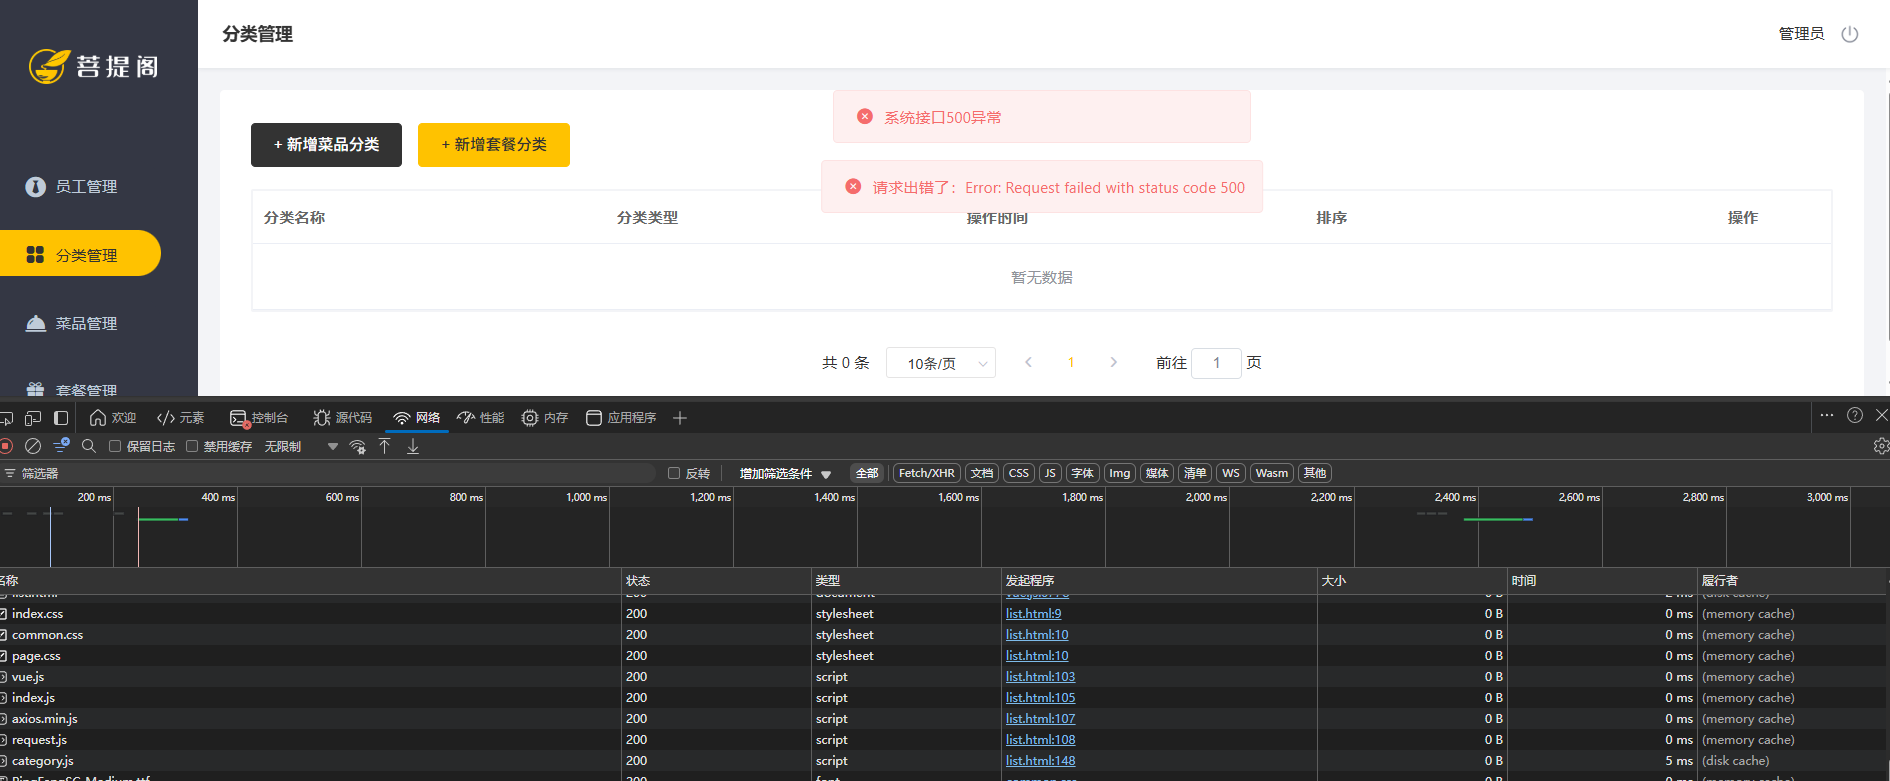
Task: Toggle the JS request type filter
Action: point(1050,473)
